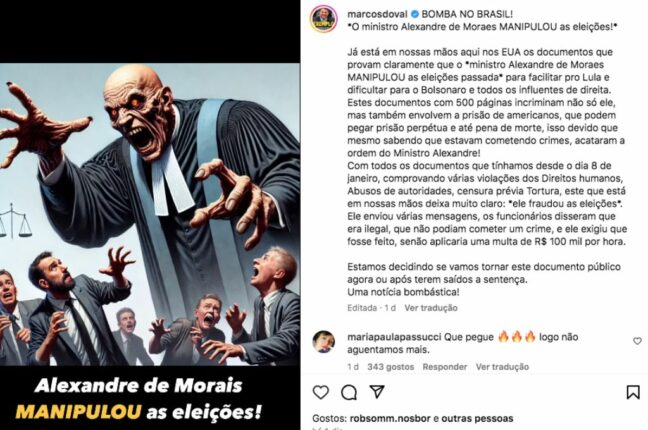Like mariapaulapassucci's comment heart
Image resolution: width=648 pixels, height=430 pixels.
coord(637,341)
